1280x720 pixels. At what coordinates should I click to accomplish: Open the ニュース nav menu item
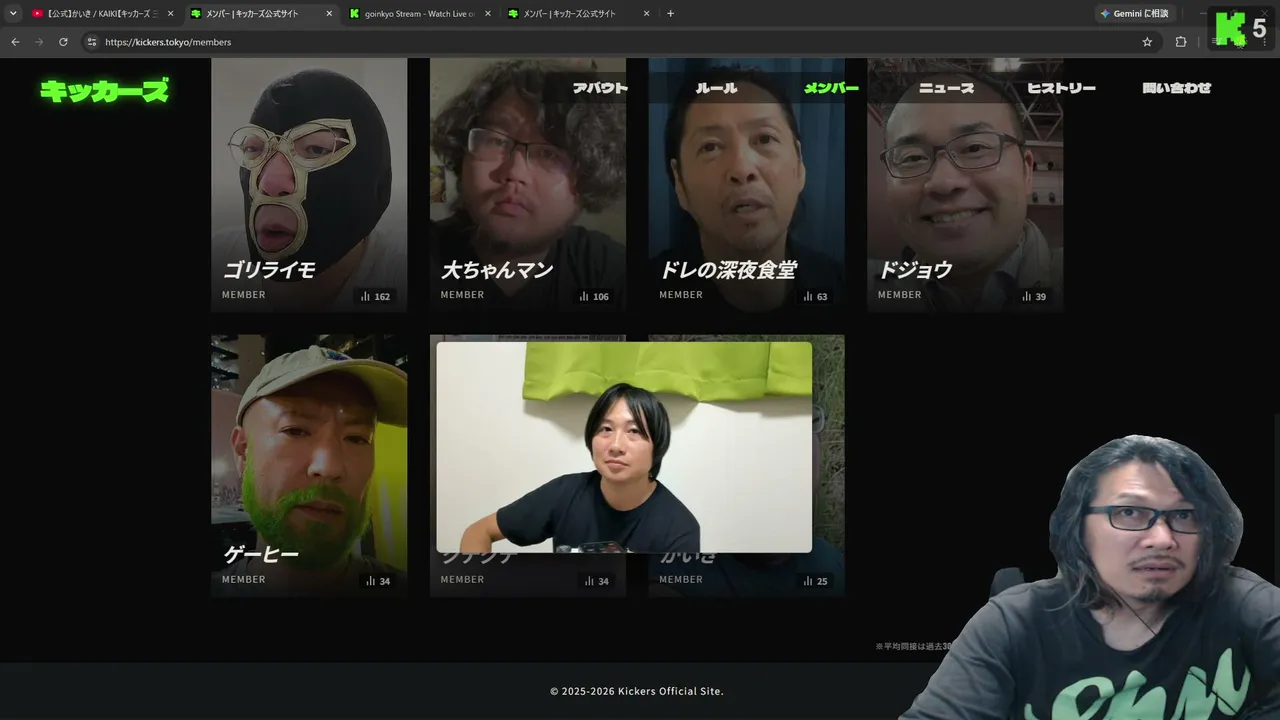[x=946, y=88]
